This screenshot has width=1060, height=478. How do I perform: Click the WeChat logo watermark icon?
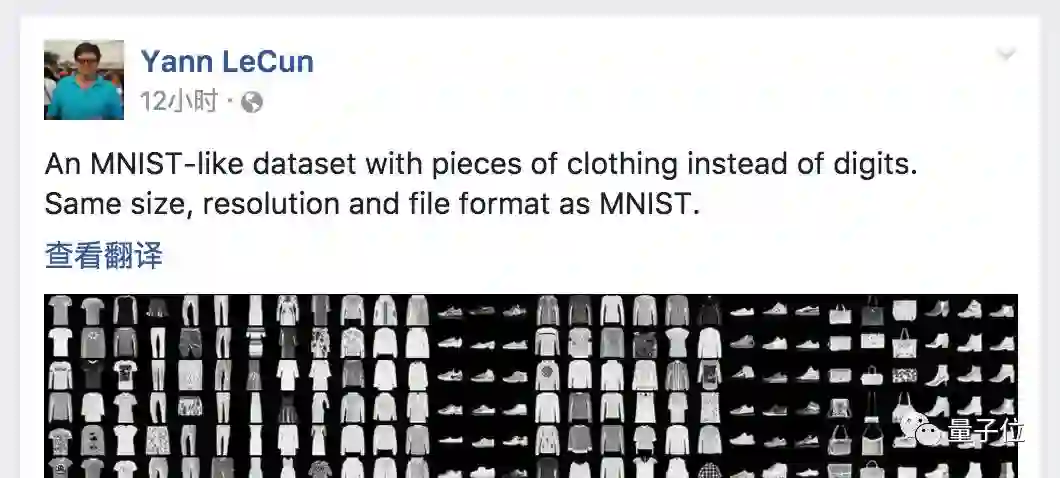pos(922,429)
